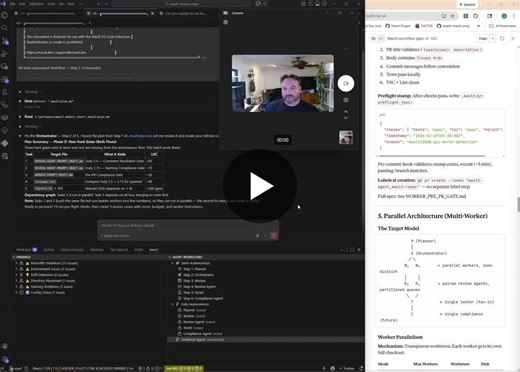The image size is (520, 372).
Task: Open Testing flask icon in activity bar
Action: pos(5,92)
